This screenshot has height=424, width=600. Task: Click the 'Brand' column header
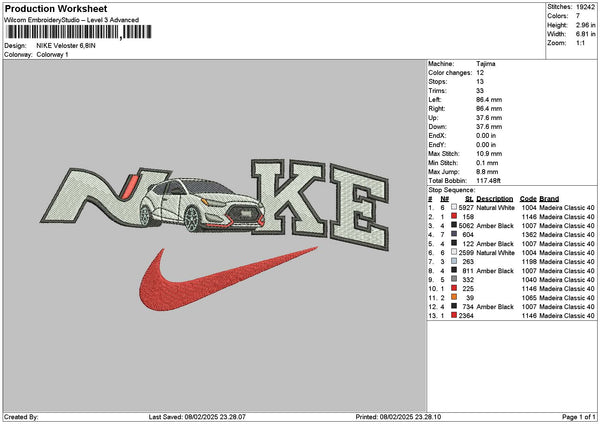549,199
